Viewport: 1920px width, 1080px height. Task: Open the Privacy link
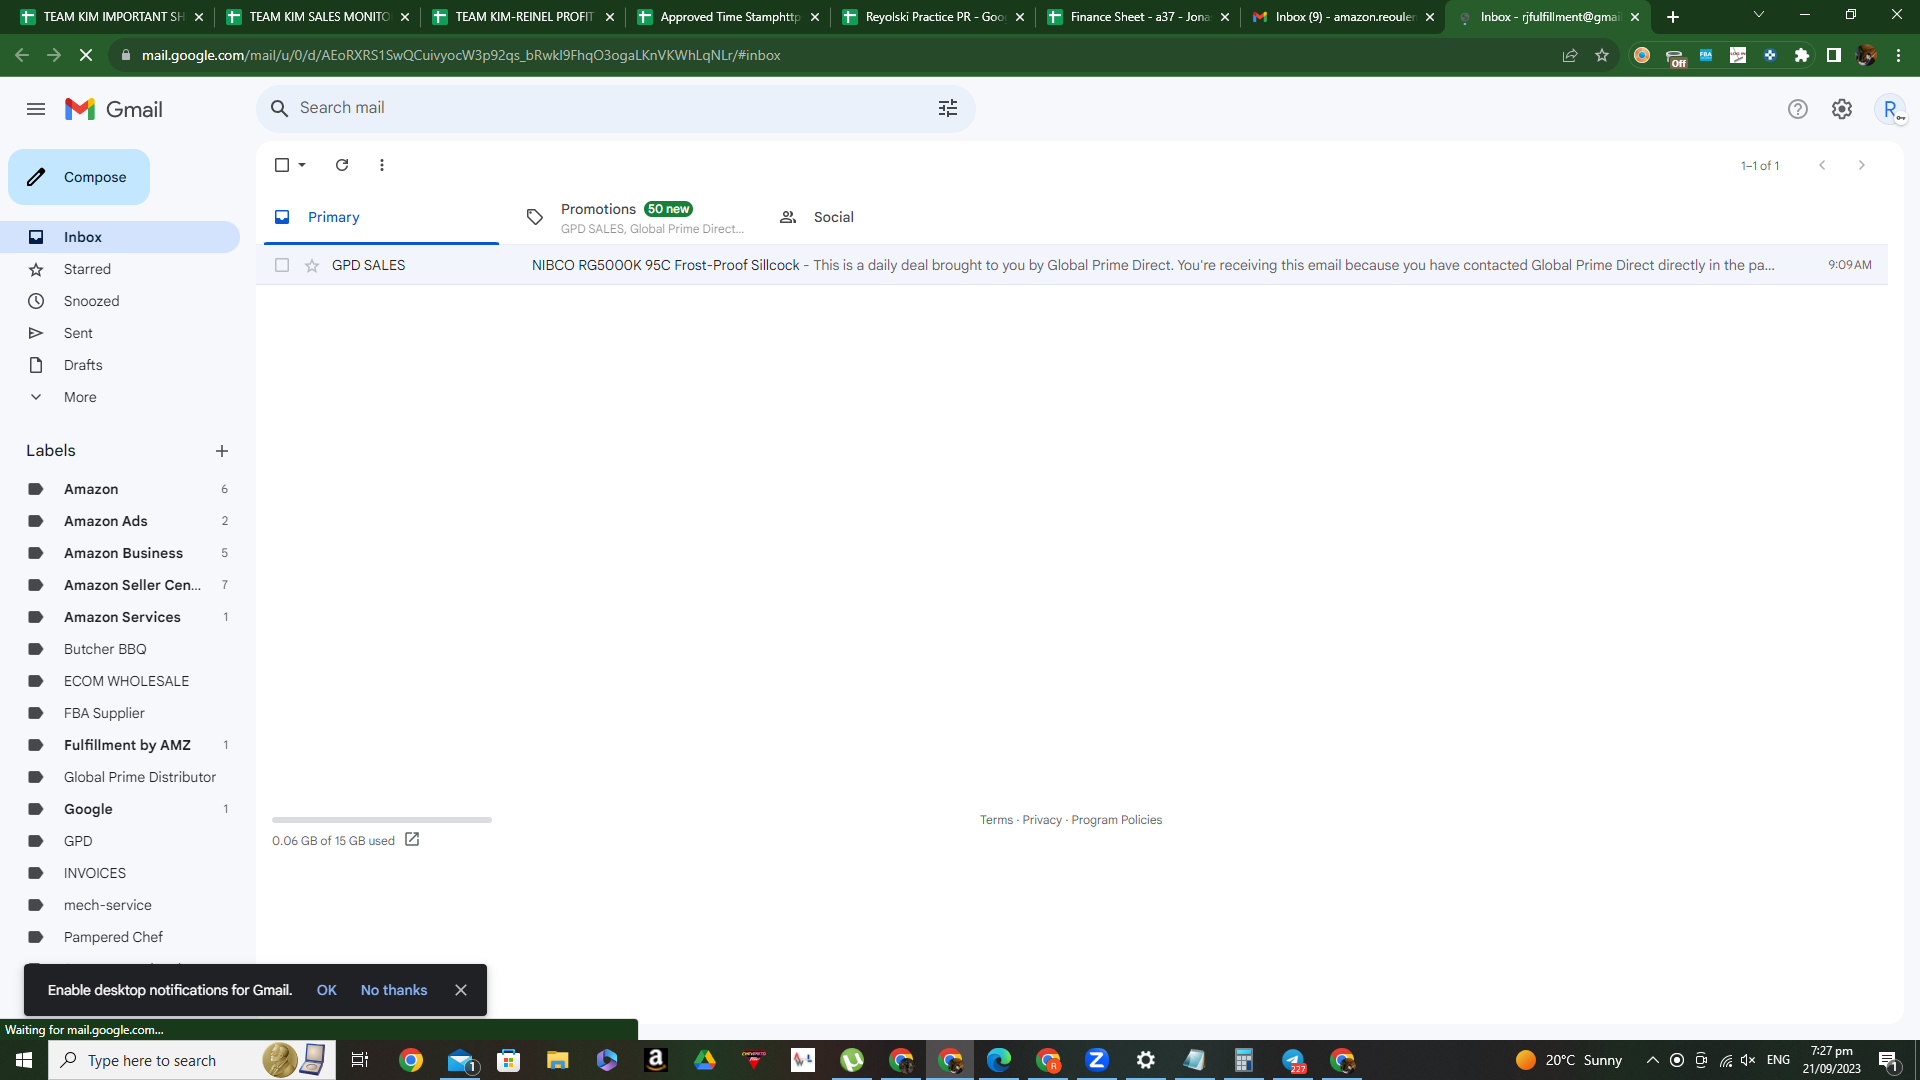1042,820
